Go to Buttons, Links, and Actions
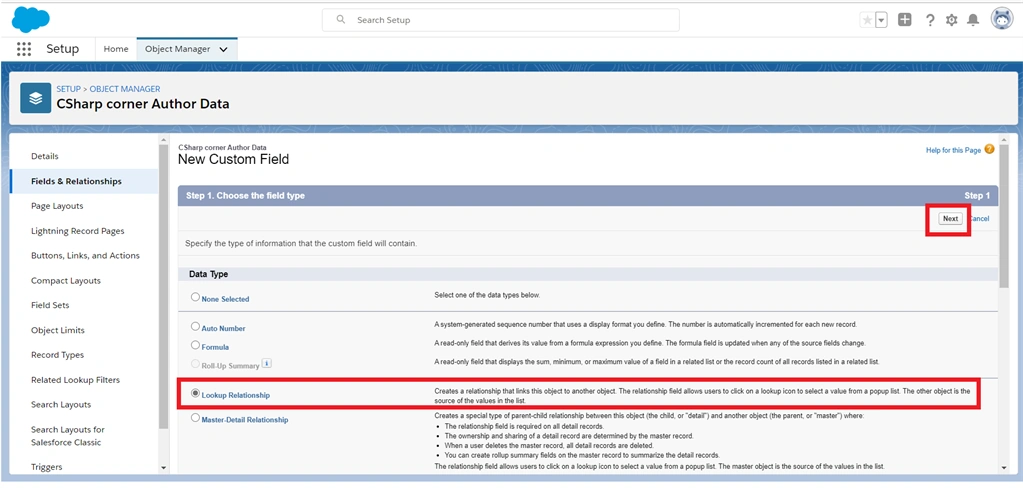The height and width of the screenshot is (488, 1023). (85, 256)
